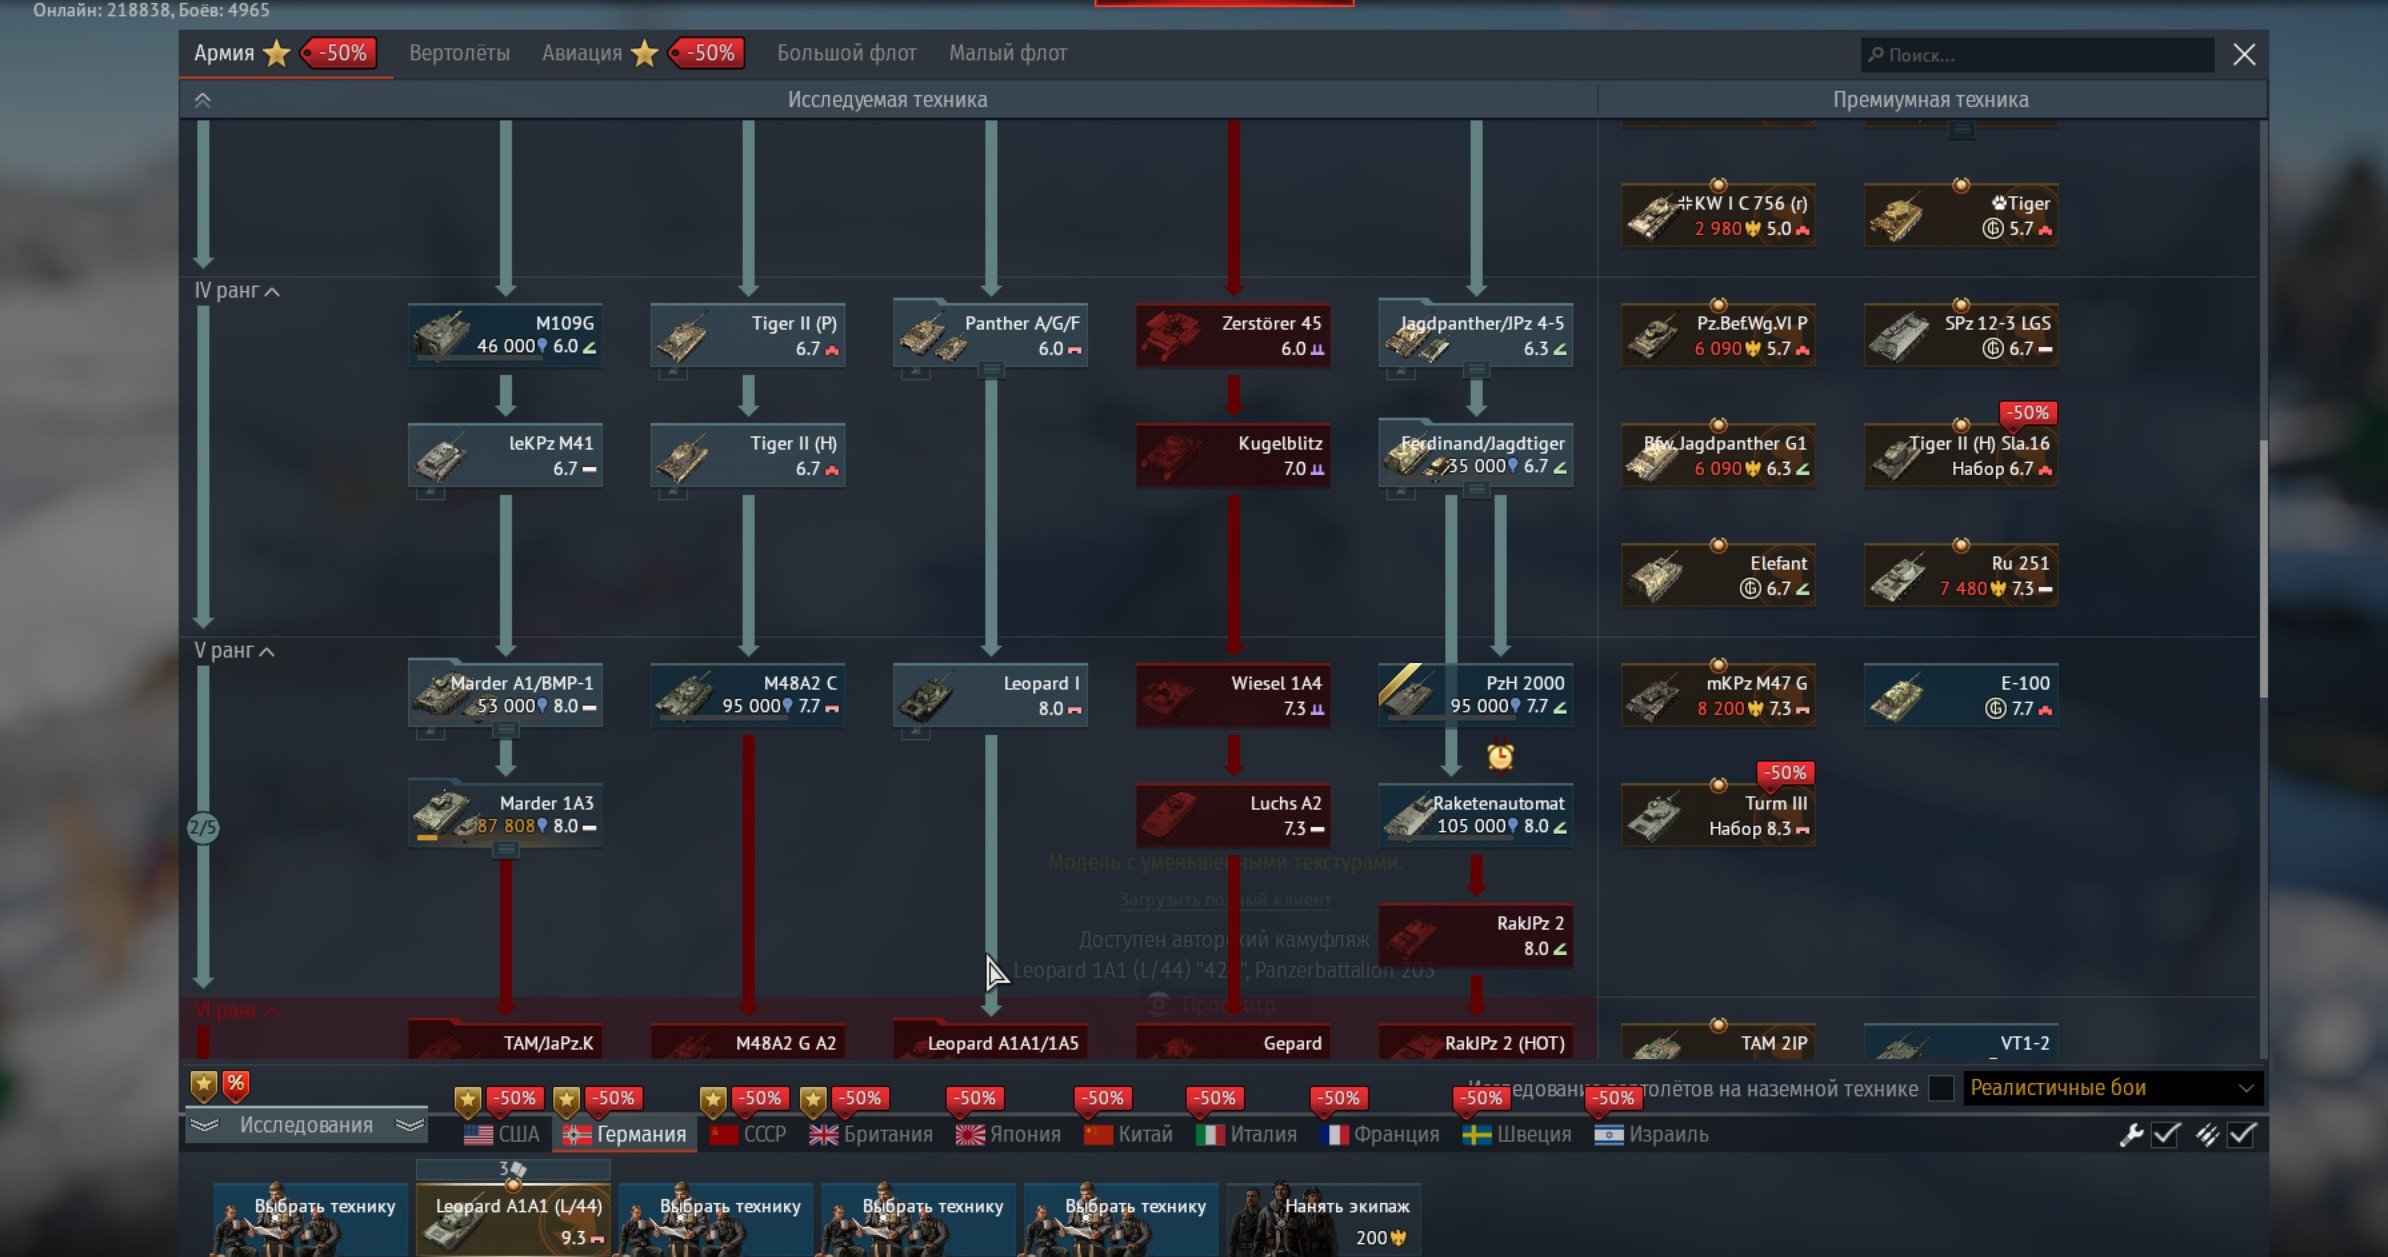The width and height of the screenshot is (2388, 1257).
Task: Click the Нанять экипаж button
Action: tap(1323, 1218)
